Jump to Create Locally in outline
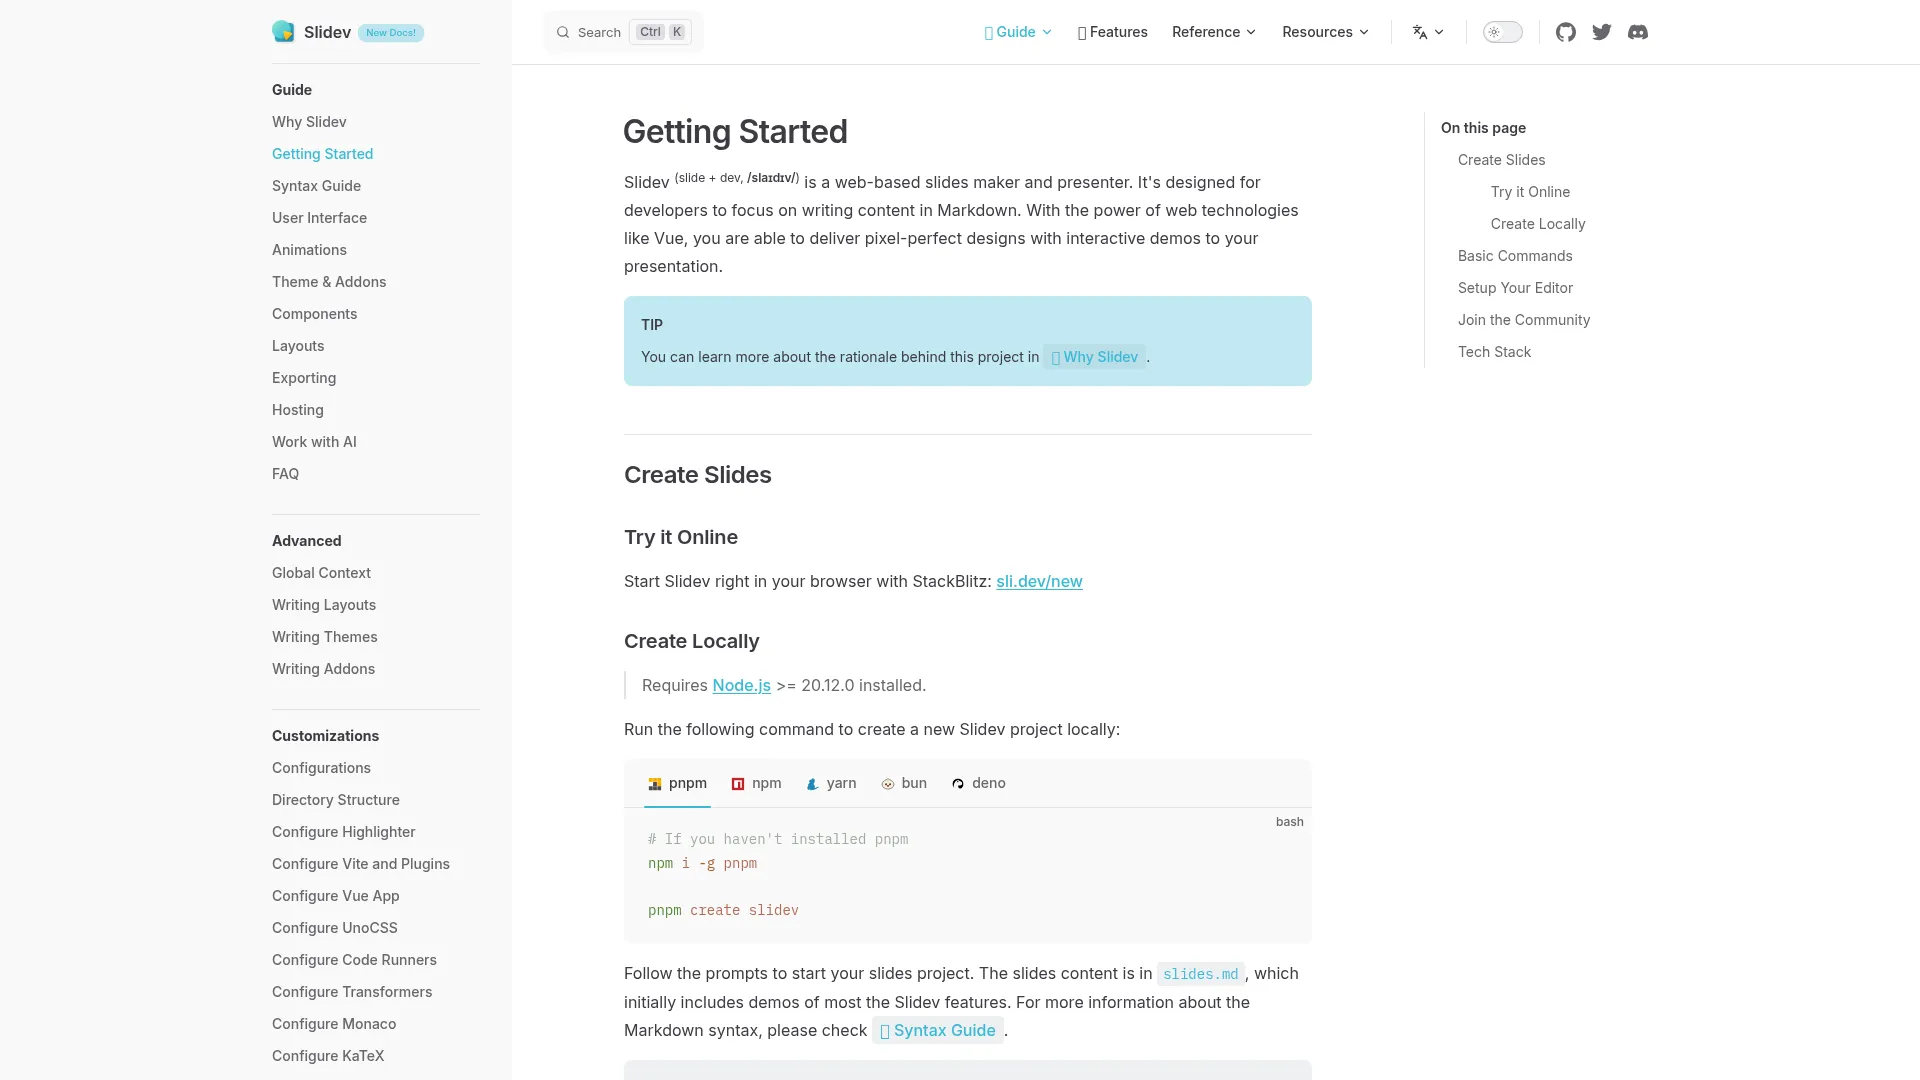 (x=1538, y=224)
